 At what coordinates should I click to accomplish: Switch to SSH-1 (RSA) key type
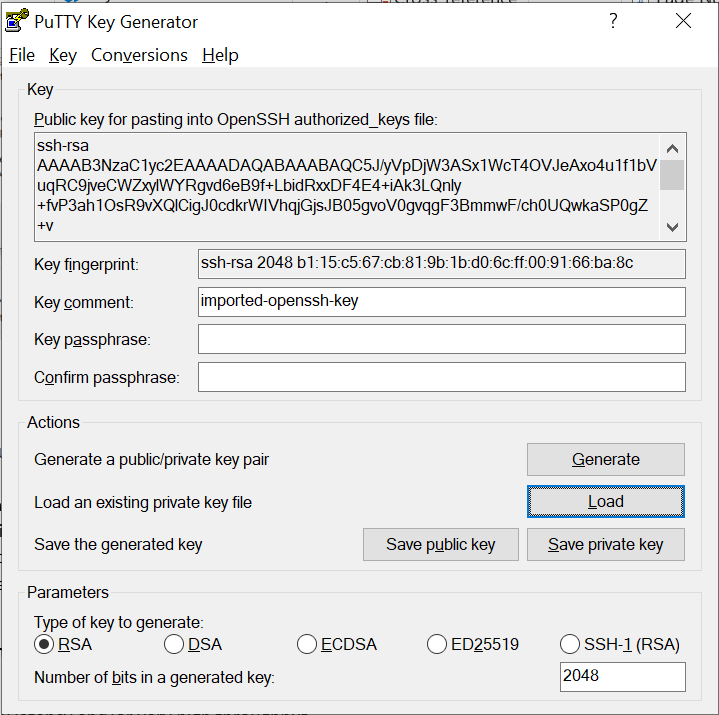pyautogui.click(x=570, y=644)
